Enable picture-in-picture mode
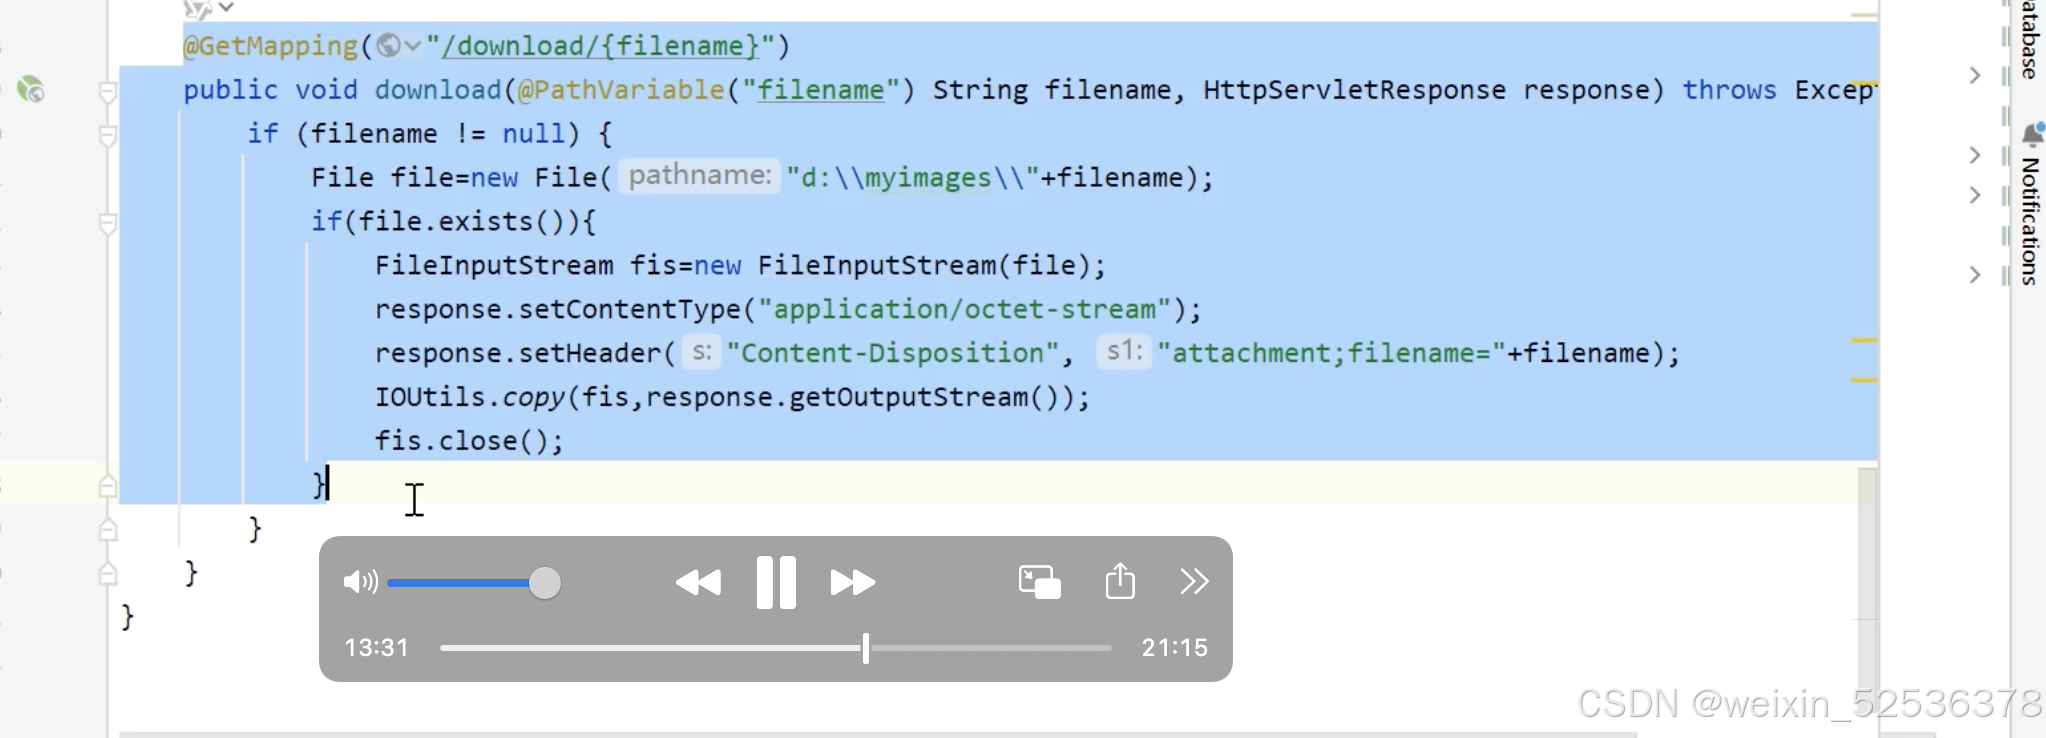 1039,582
